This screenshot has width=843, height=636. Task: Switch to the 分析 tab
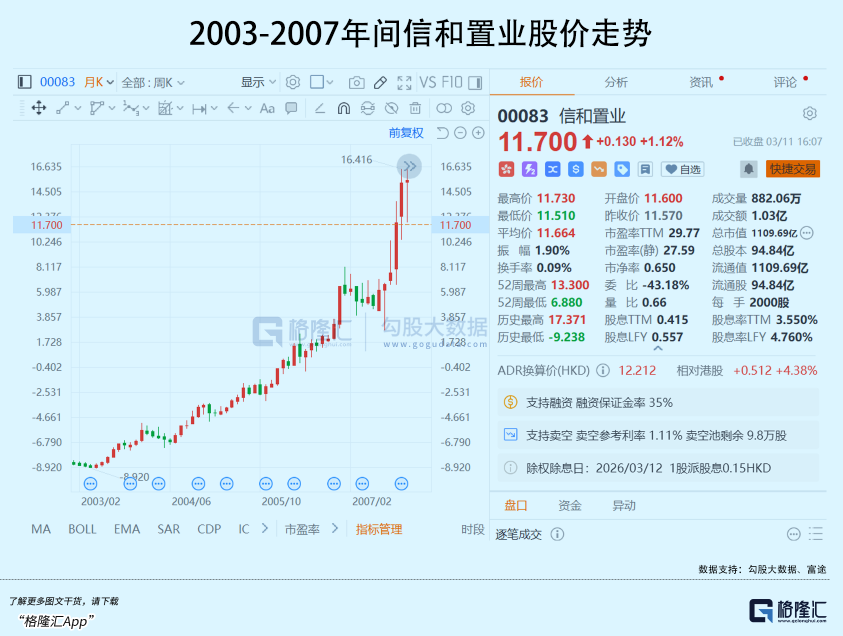click(616, 82)
